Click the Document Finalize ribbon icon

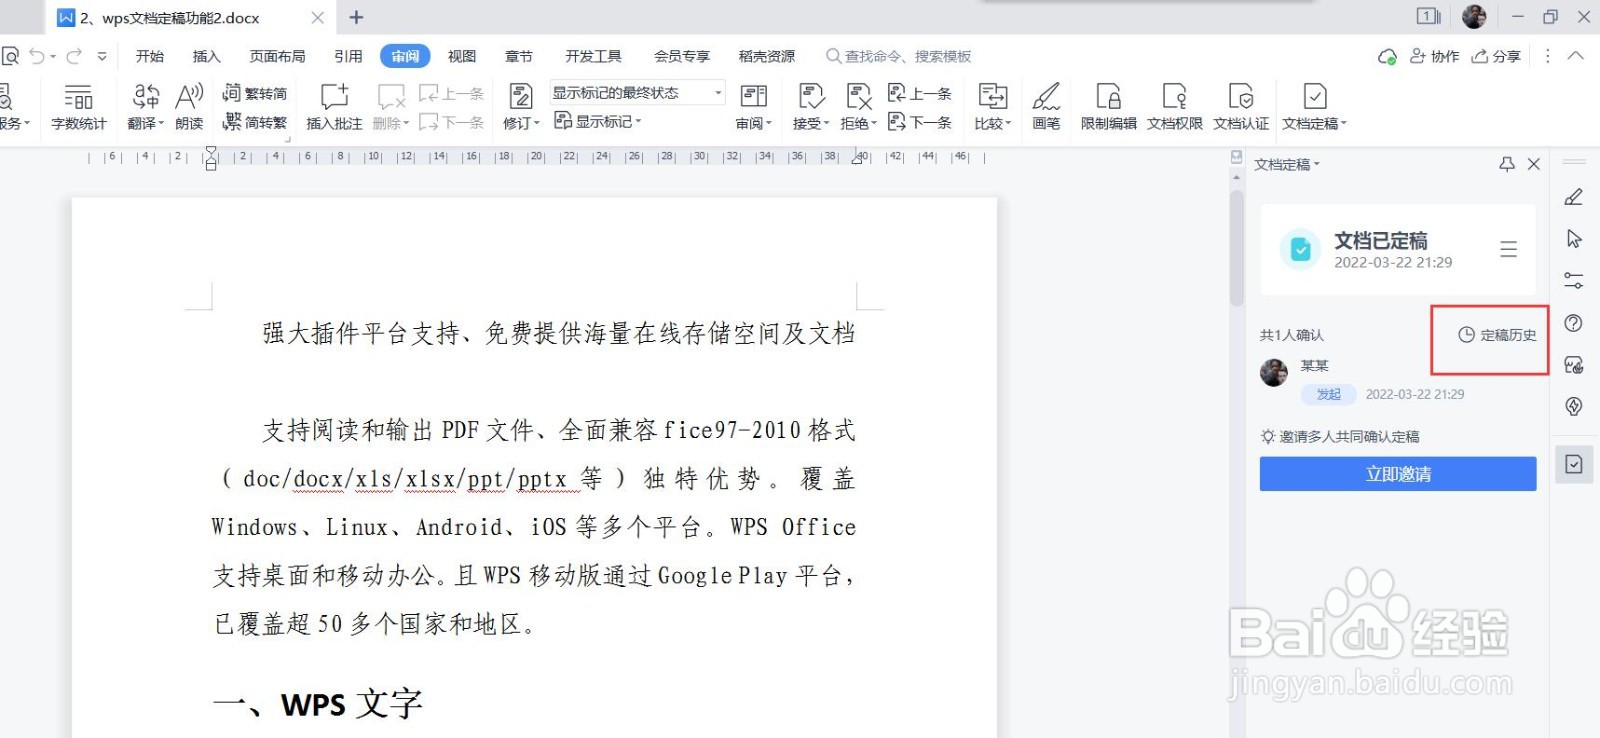(1315, 96)
